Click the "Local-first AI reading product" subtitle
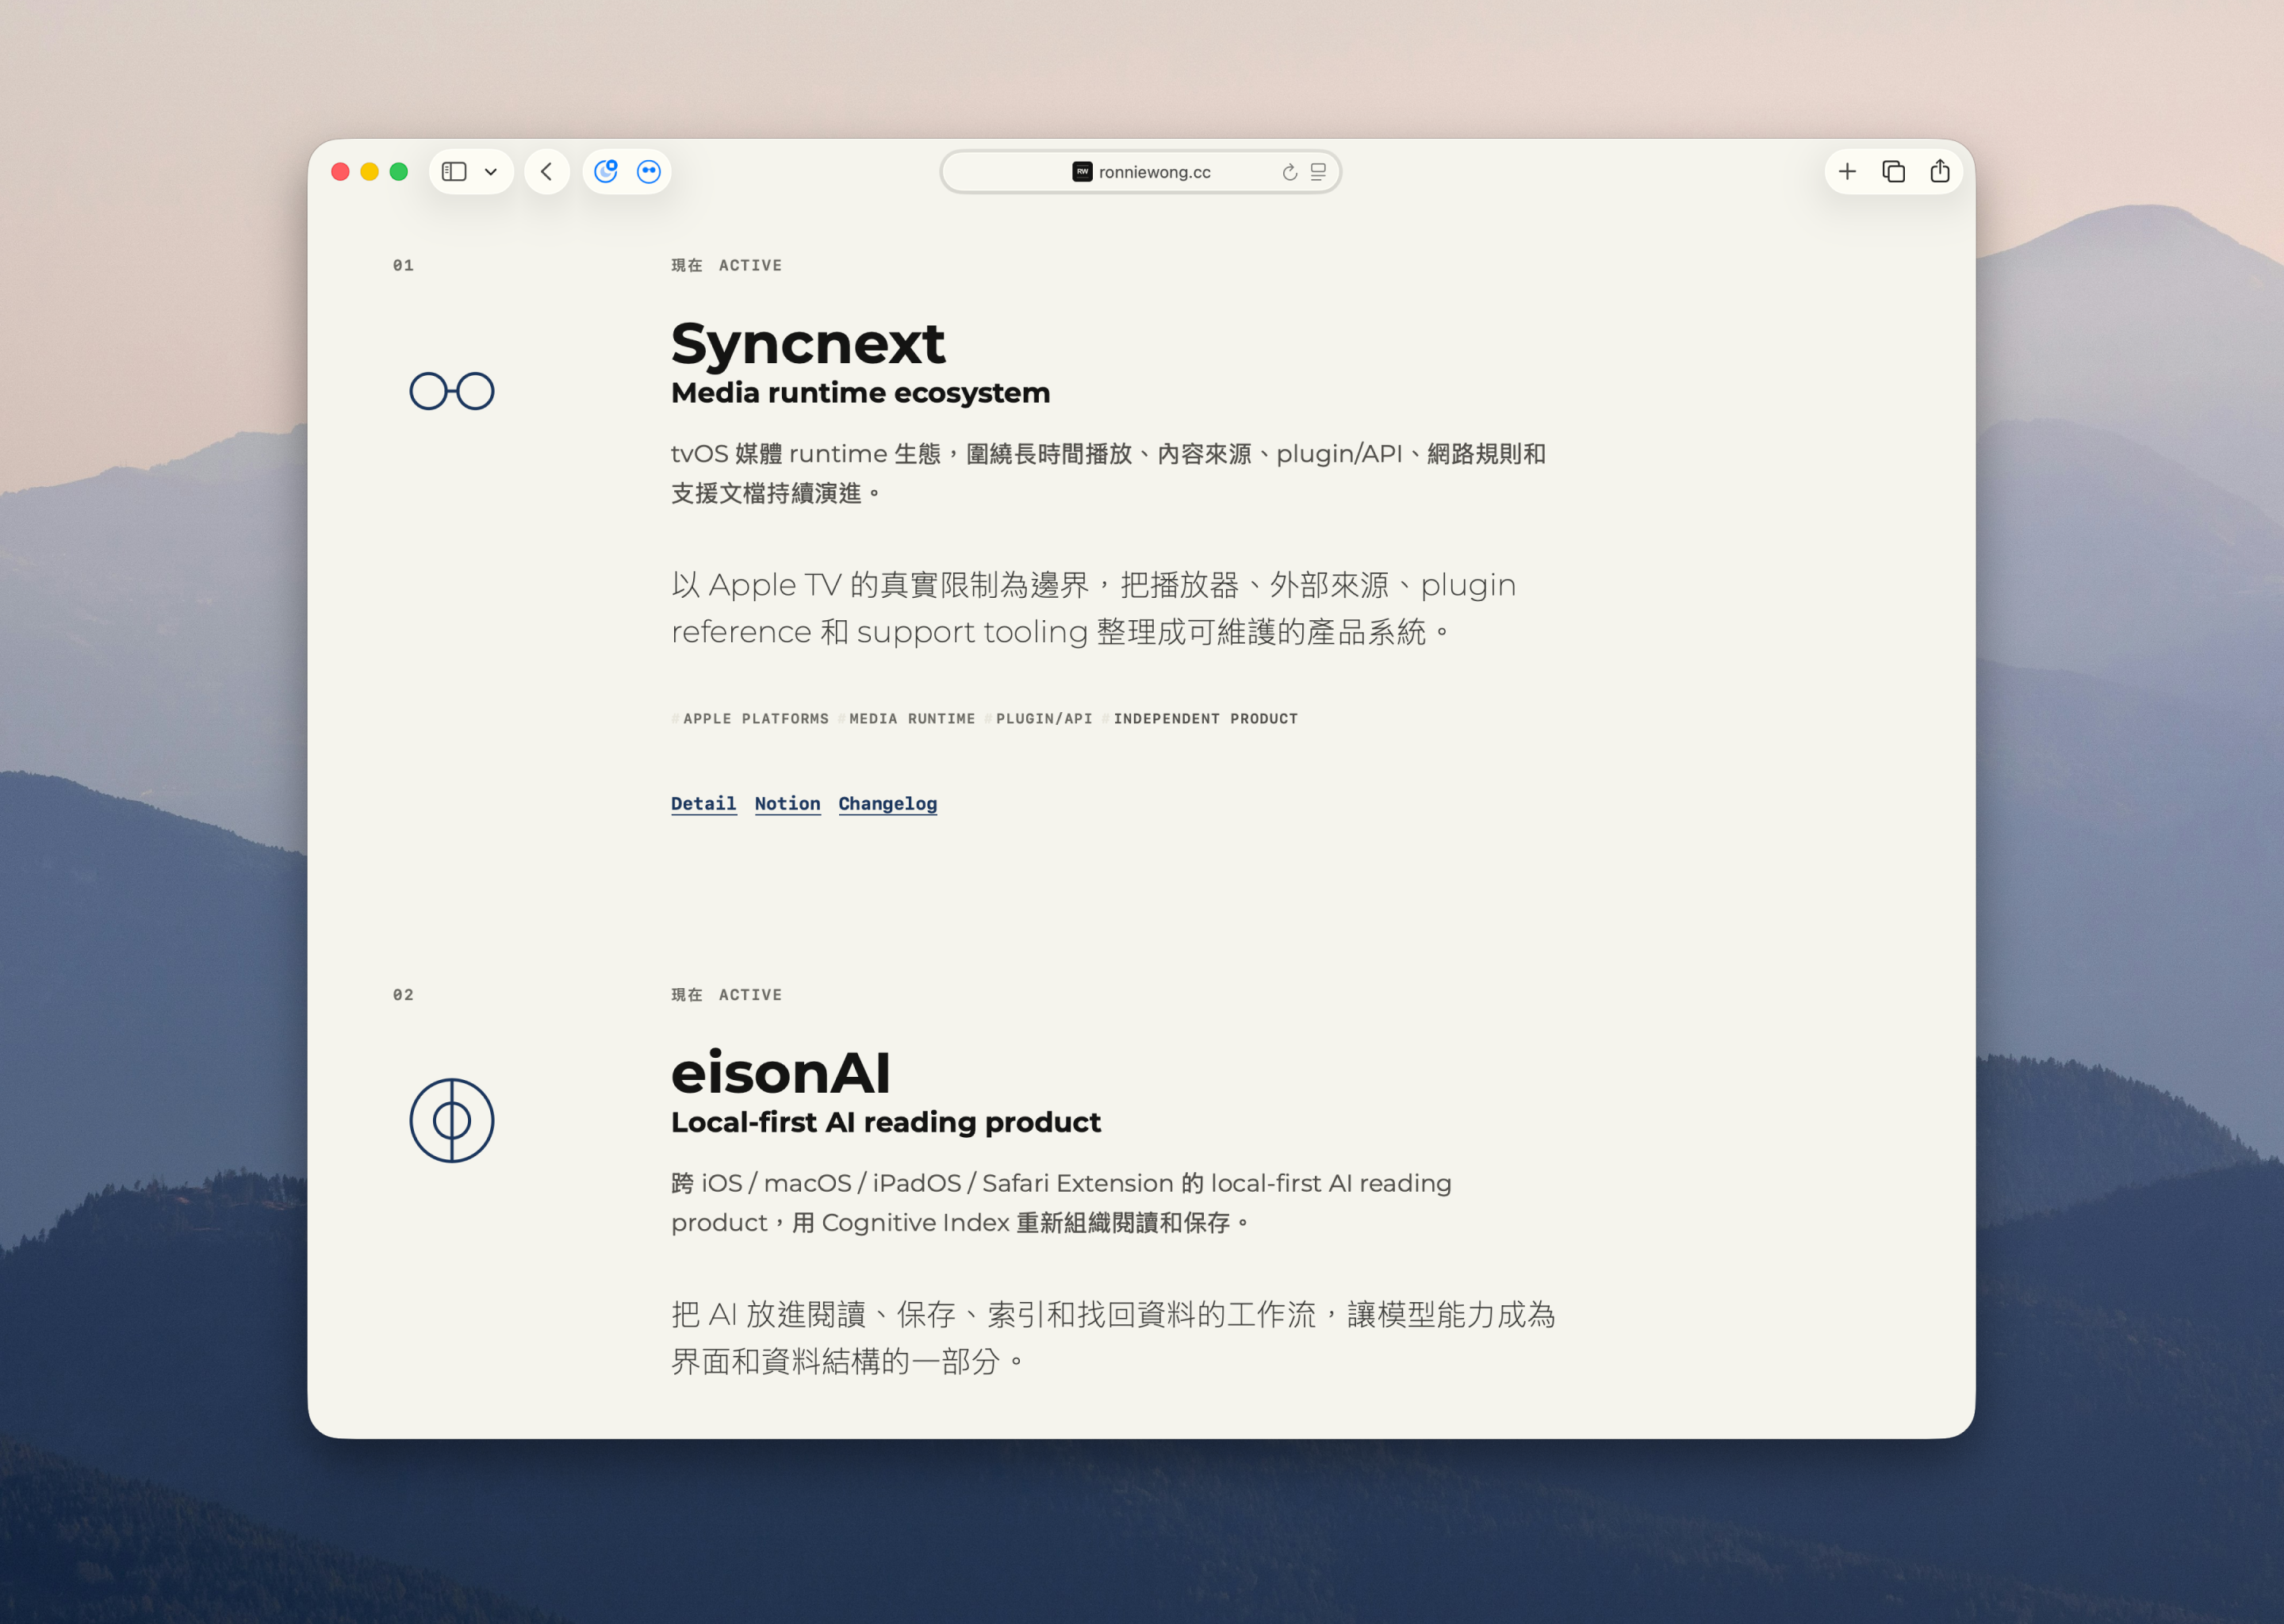 tap(886, 1122)
